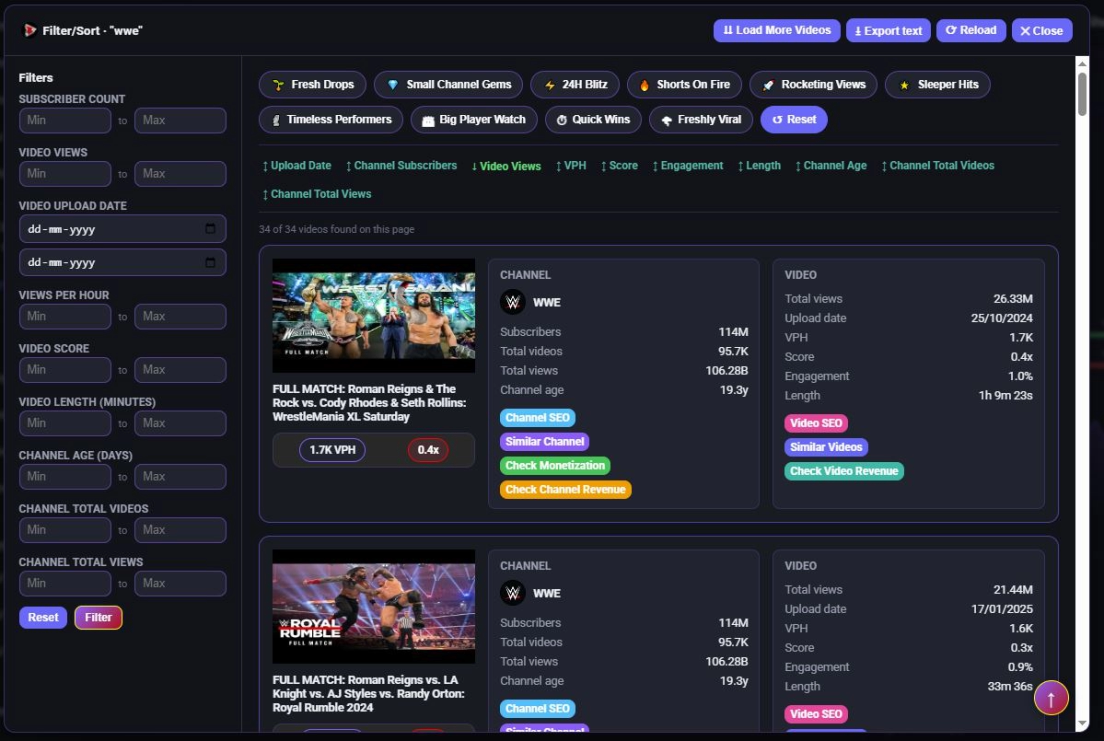The width and height of the screenshot is (1104, 741).
Task: Apply the Fresh Drops preset
Action: 313,85
